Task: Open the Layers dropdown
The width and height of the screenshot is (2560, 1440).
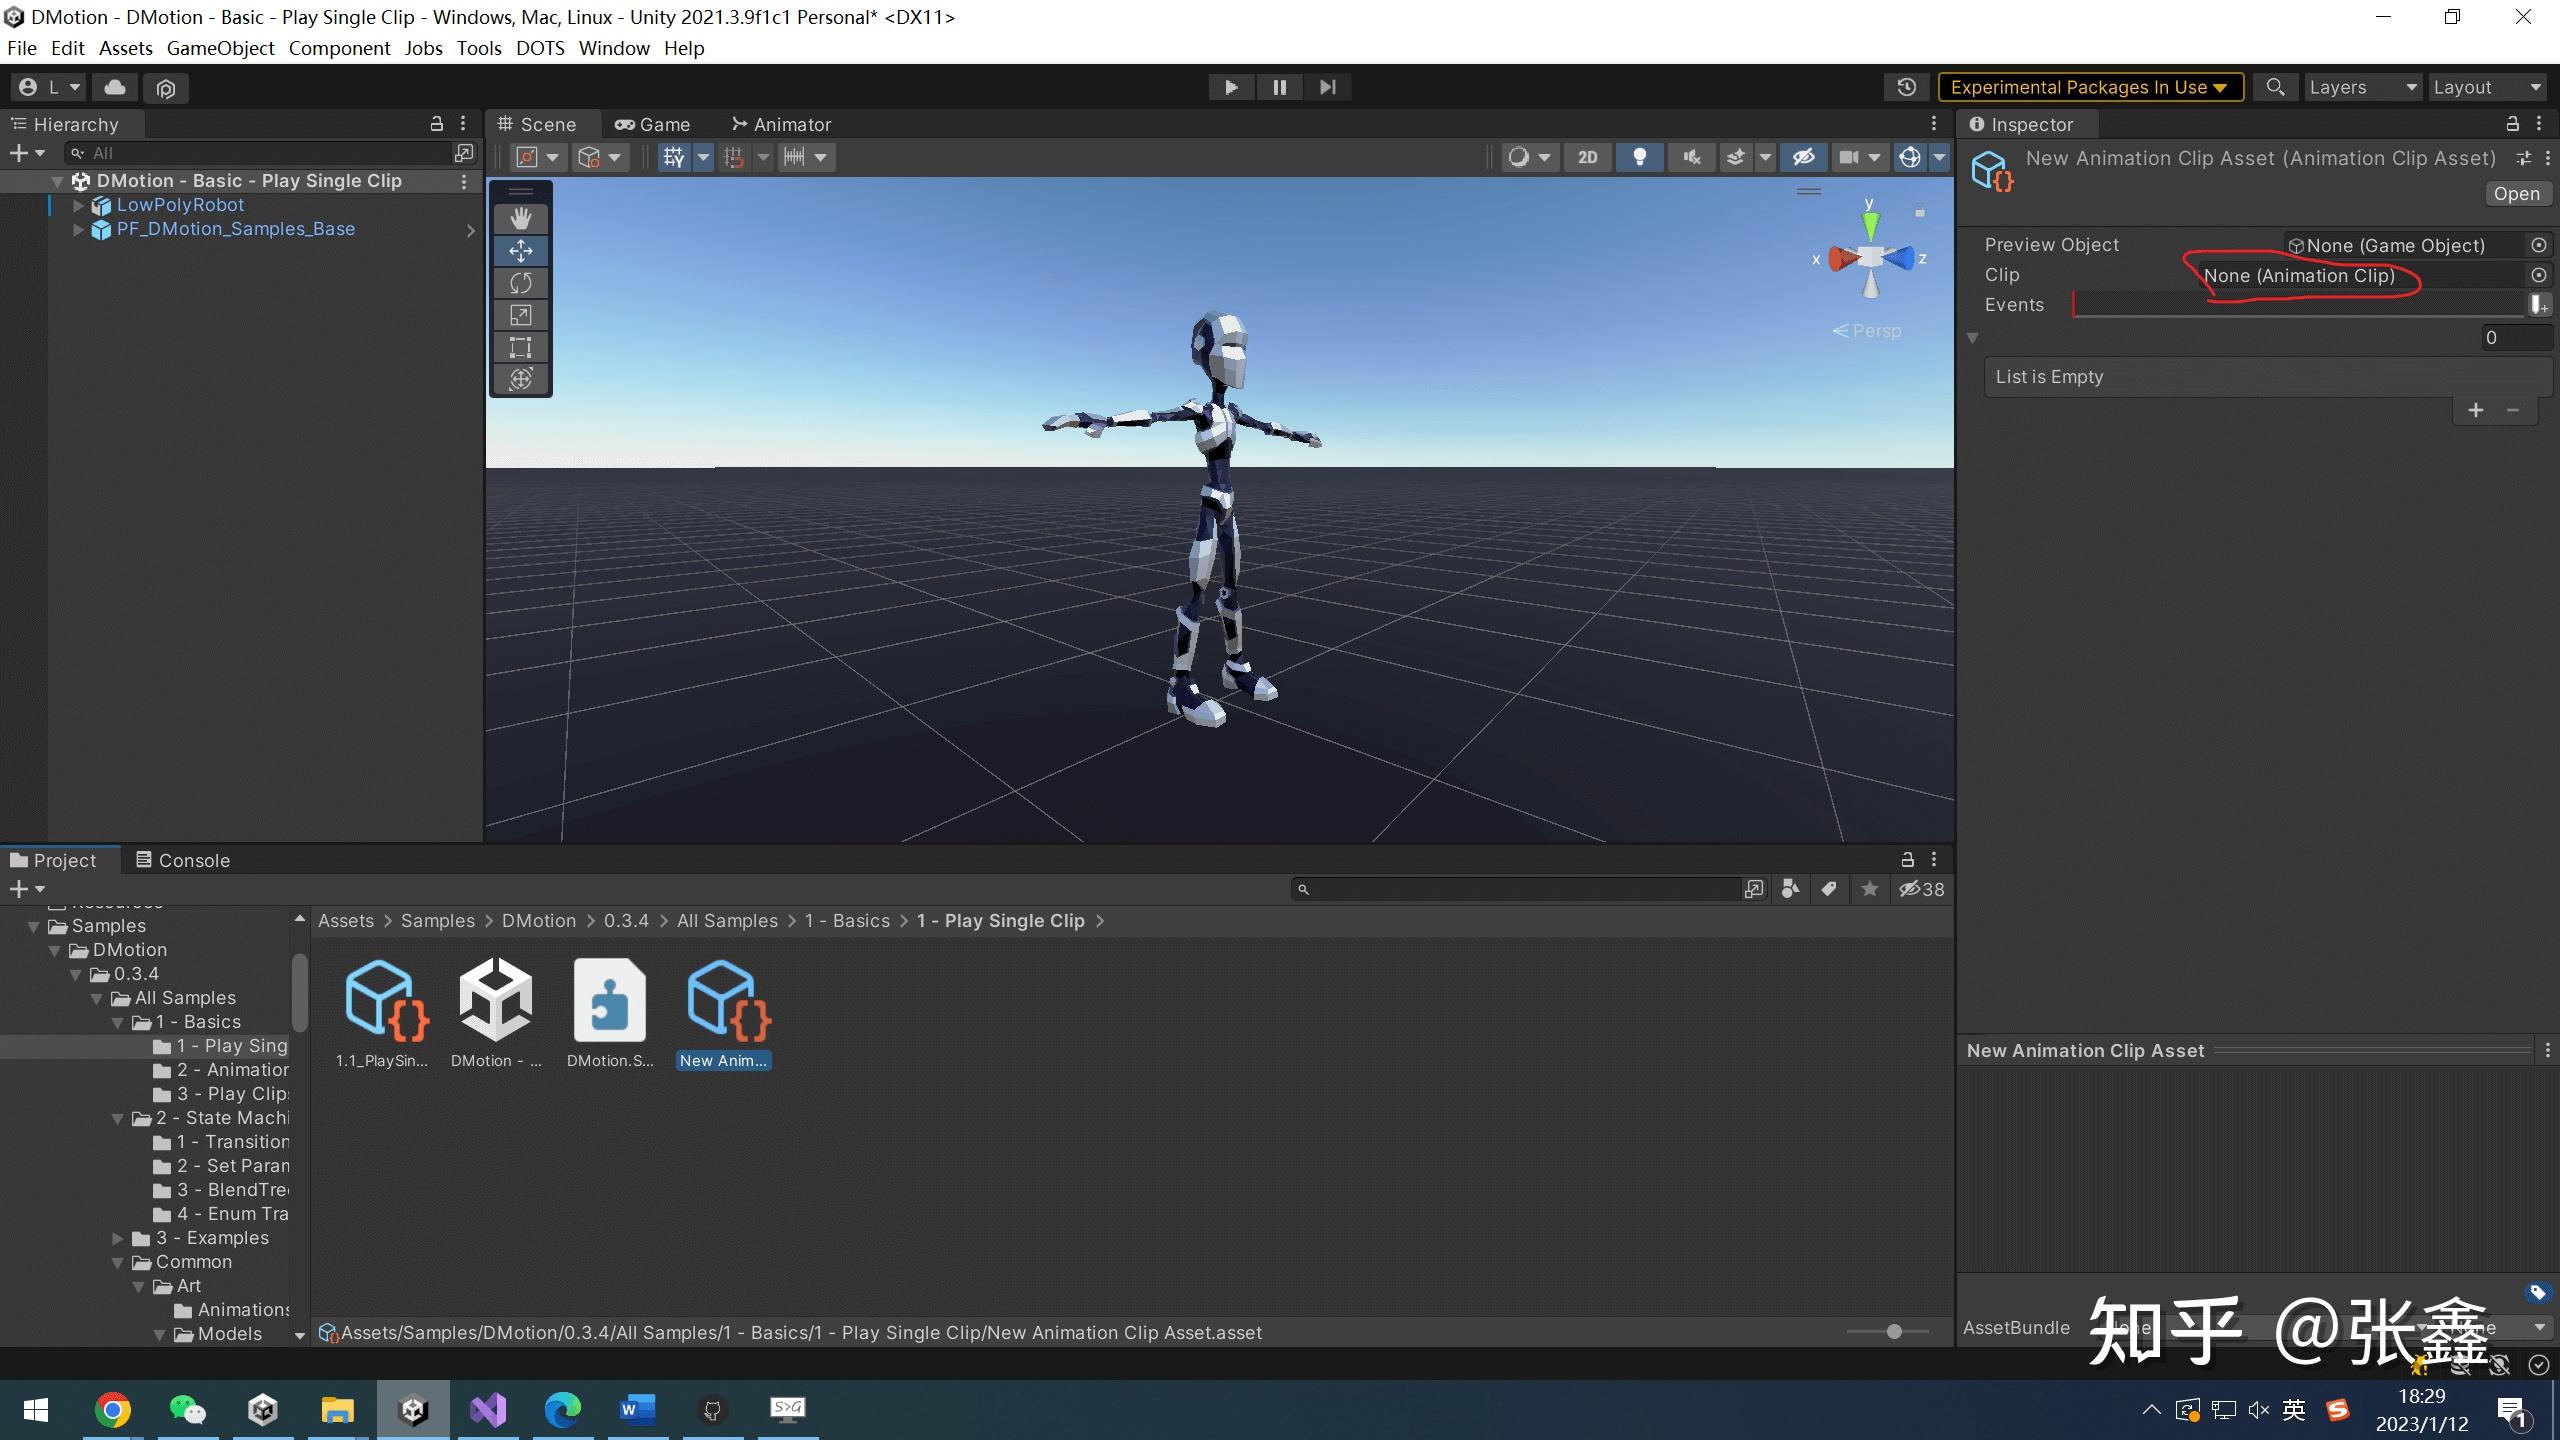Action: [x=2362, y=87]
